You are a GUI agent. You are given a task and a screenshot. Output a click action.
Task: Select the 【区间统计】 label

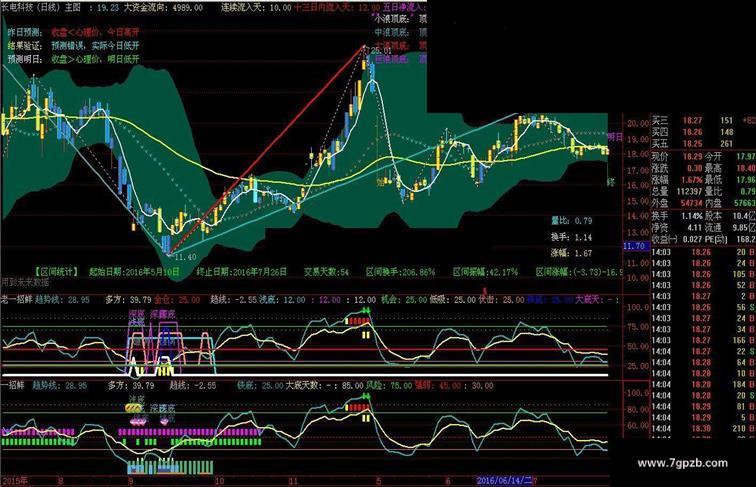56,272
